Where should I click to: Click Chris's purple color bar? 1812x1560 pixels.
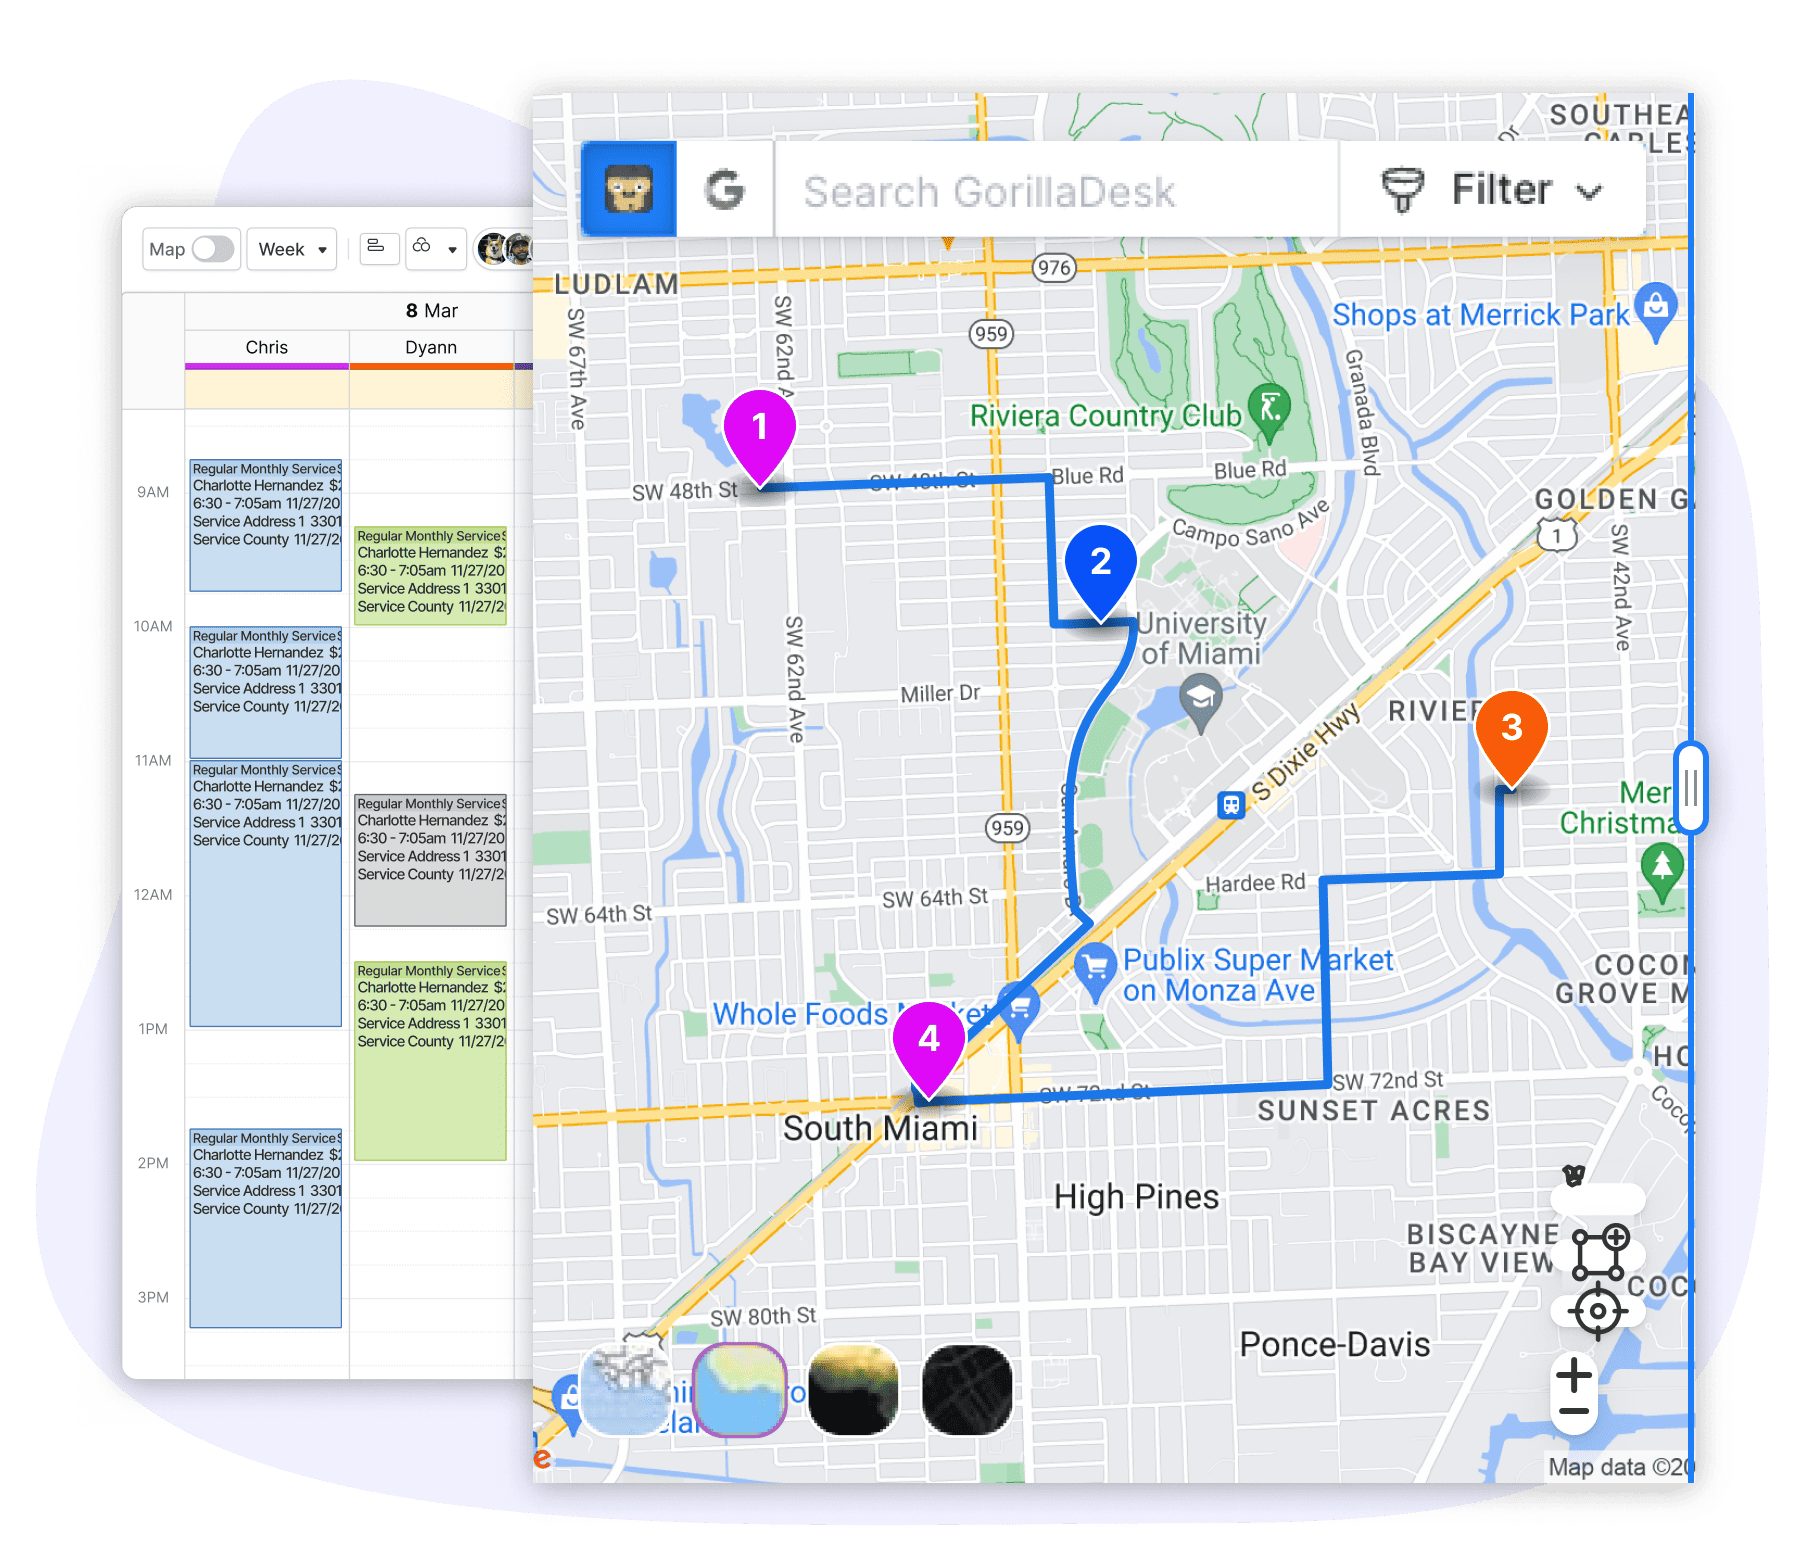point(267,367)
